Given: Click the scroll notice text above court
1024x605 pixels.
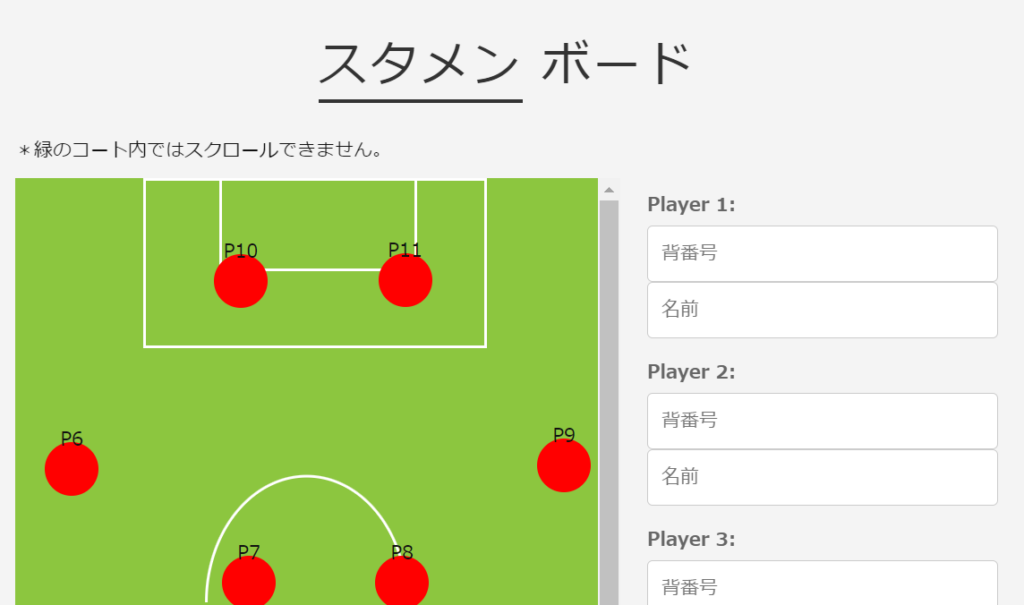Looking at the screenshot, I should click(200, 150).
